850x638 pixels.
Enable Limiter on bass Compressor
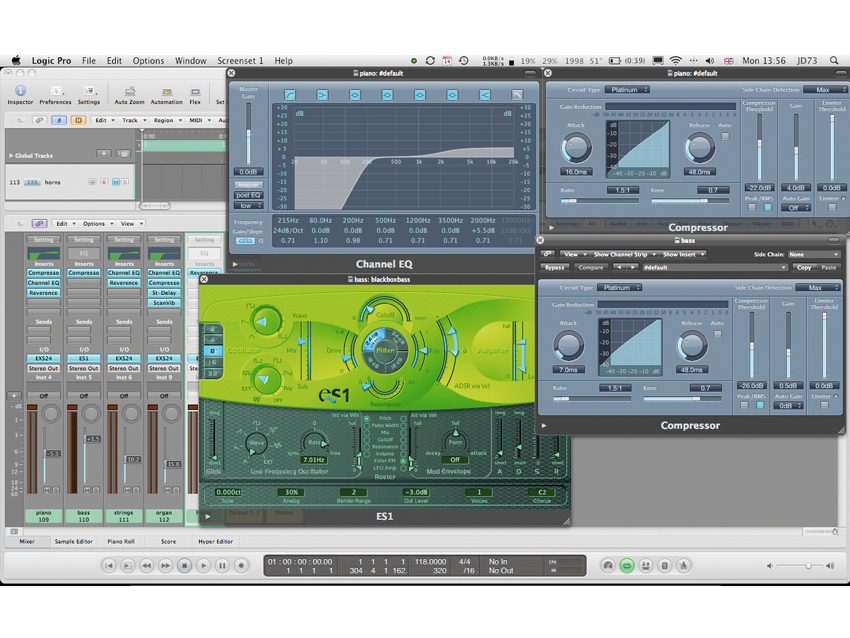(825, 405)
